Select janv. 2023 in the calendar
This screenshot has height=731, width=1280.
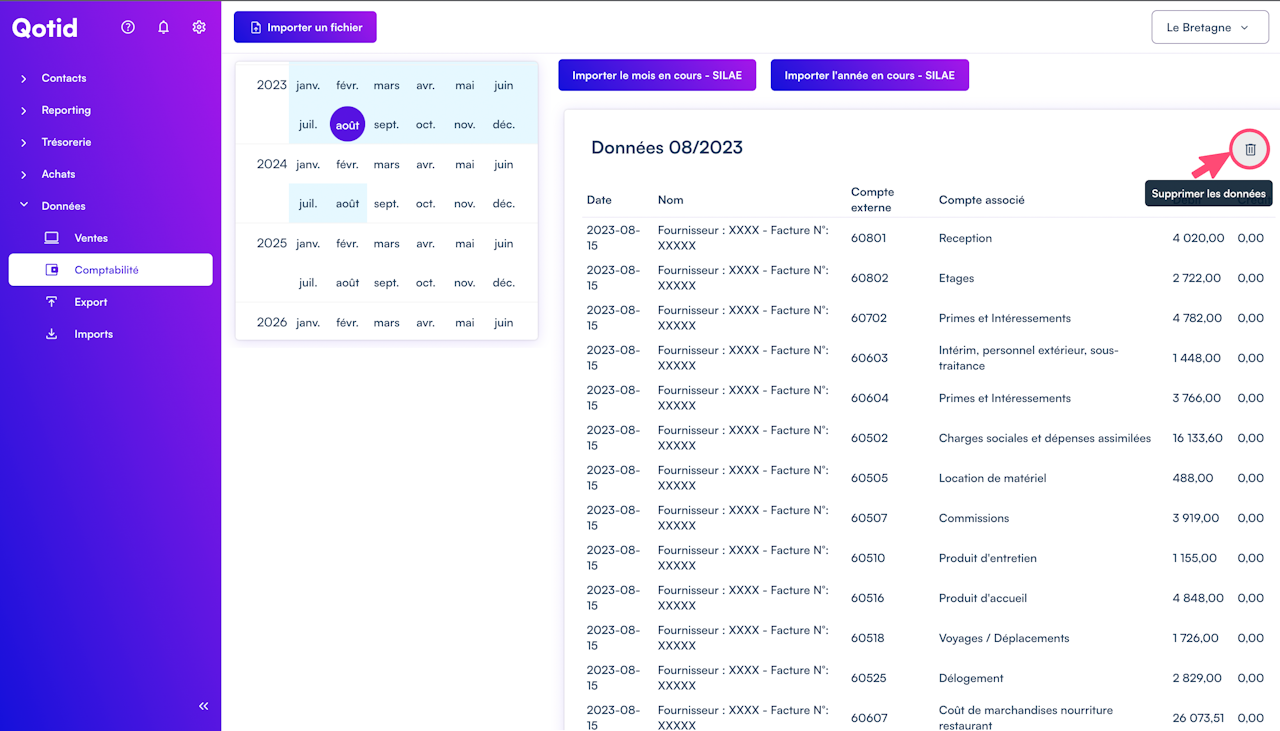(308, 86)
